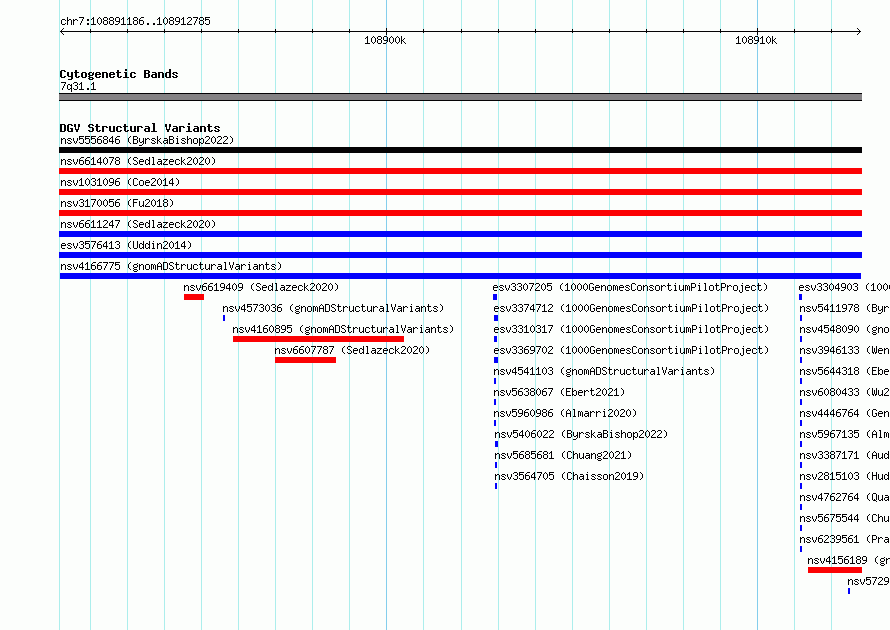Select esv3369702 variant label

click(631, 350)
